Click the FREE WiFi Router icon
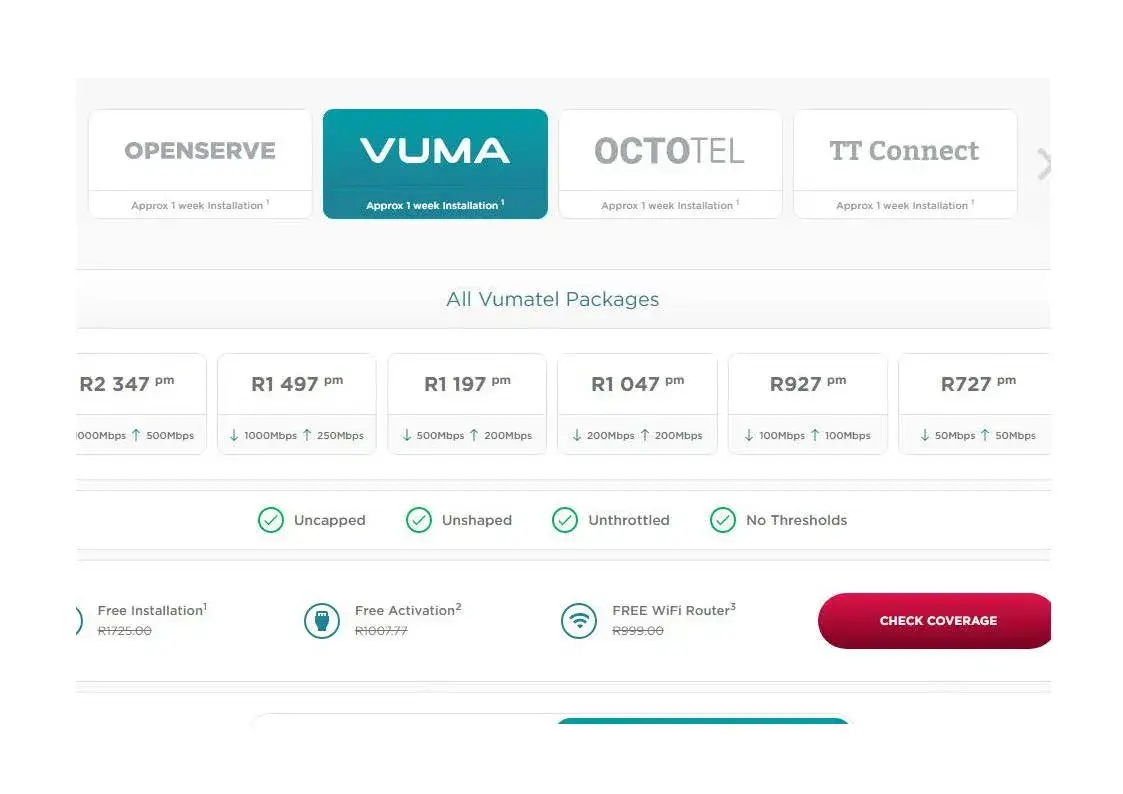Image resolution: width=1123 pixels, height=794 pixels. coord(579,620)
